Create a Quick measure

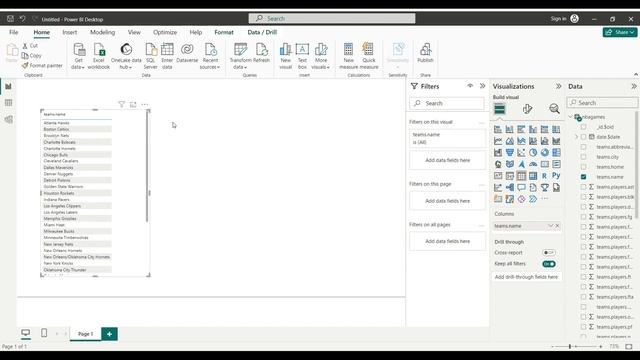(x=369, y=56)
